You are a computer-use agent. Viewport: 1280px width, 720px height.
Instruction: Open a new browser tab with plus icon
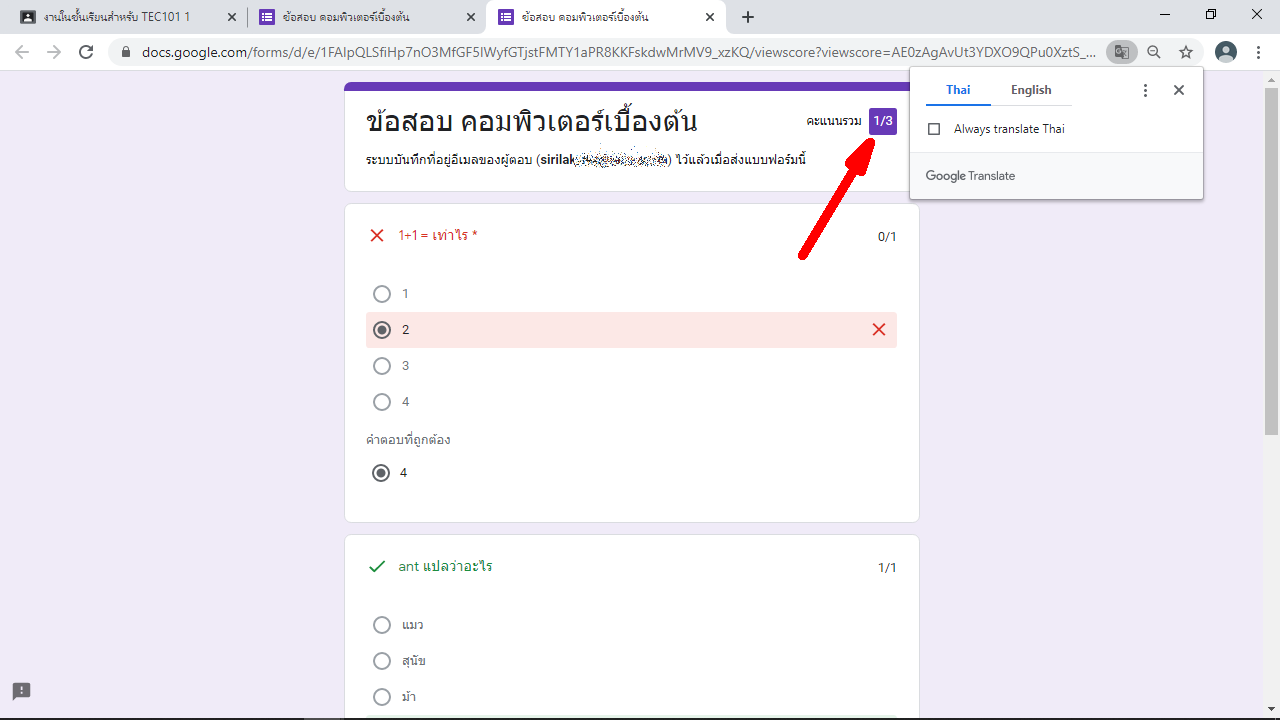tap(748, 17)
